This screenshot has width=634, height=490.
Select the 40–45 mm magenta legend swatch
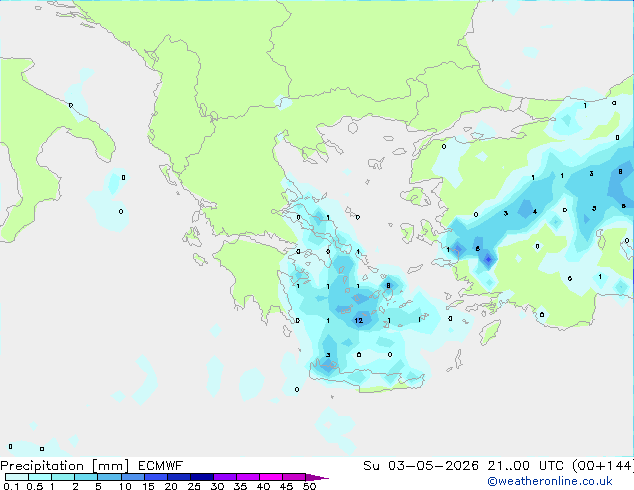(271, 477)
